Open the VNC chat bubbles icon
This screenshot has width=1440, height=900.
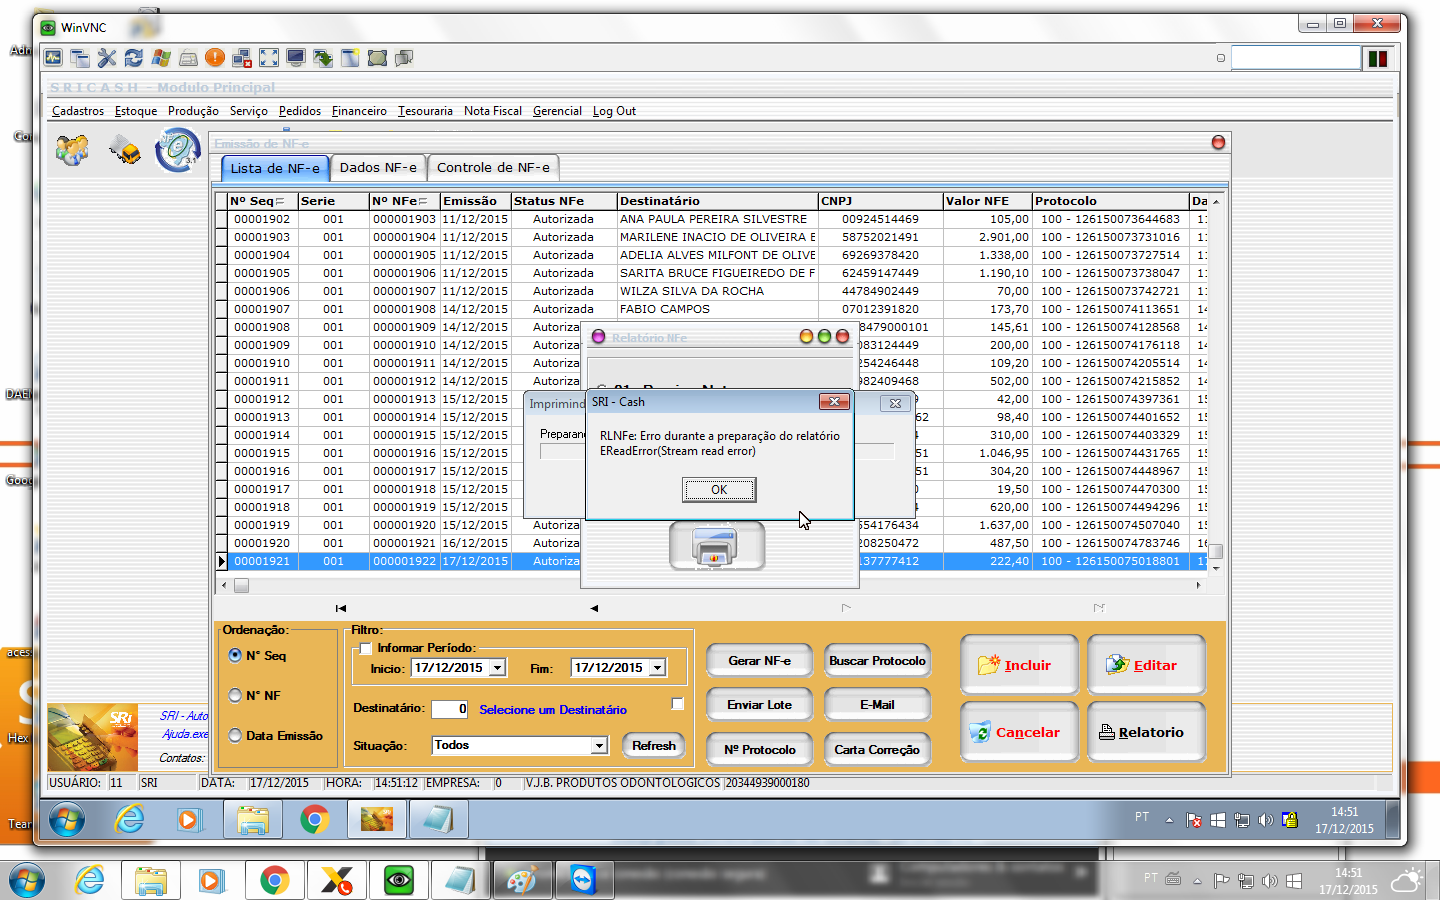point(404,58)
